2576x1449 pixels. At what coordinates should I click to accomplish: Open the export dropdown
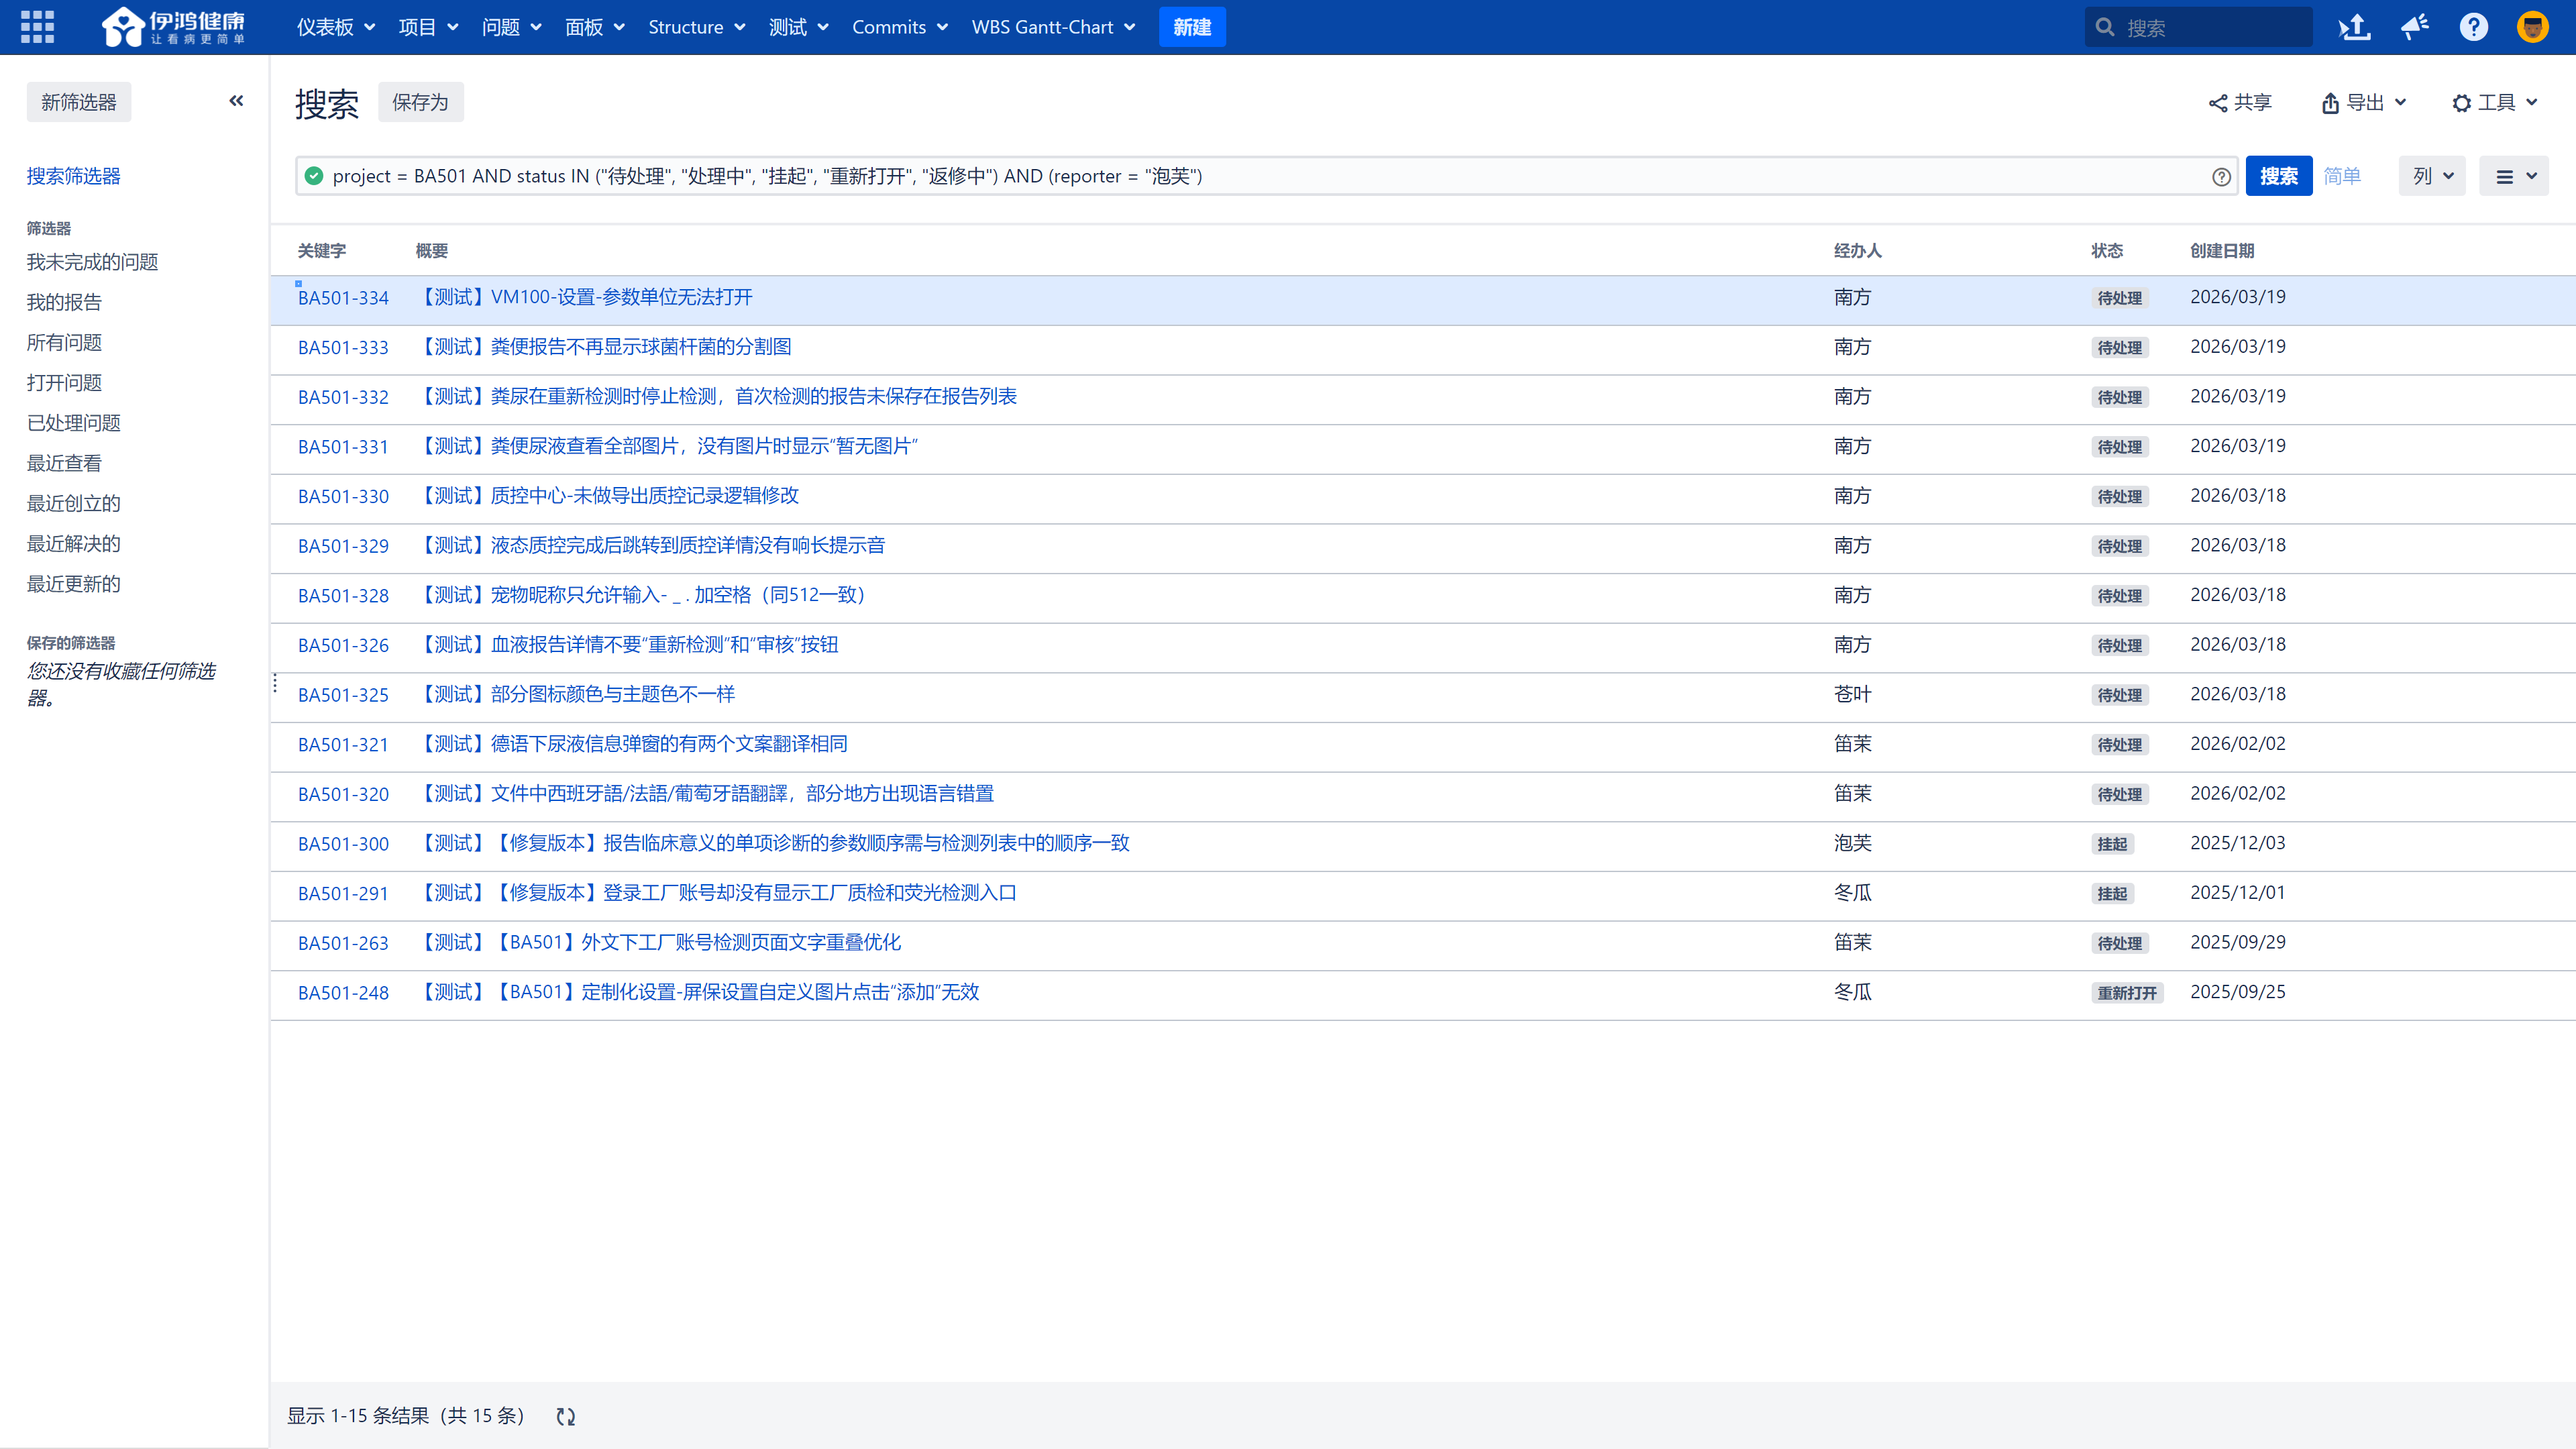tap(2363, 102)
